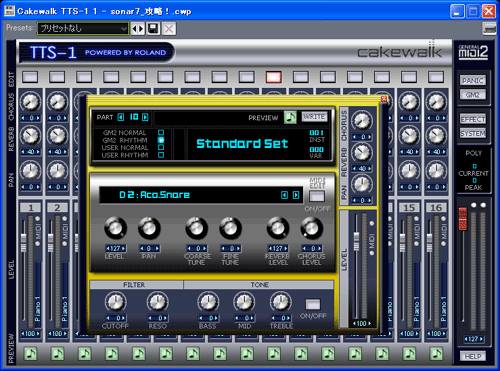This screenshot has height=371, width=500.
Task: Click the preset previous/next arrows button
Action: click(x=138, y=29)
